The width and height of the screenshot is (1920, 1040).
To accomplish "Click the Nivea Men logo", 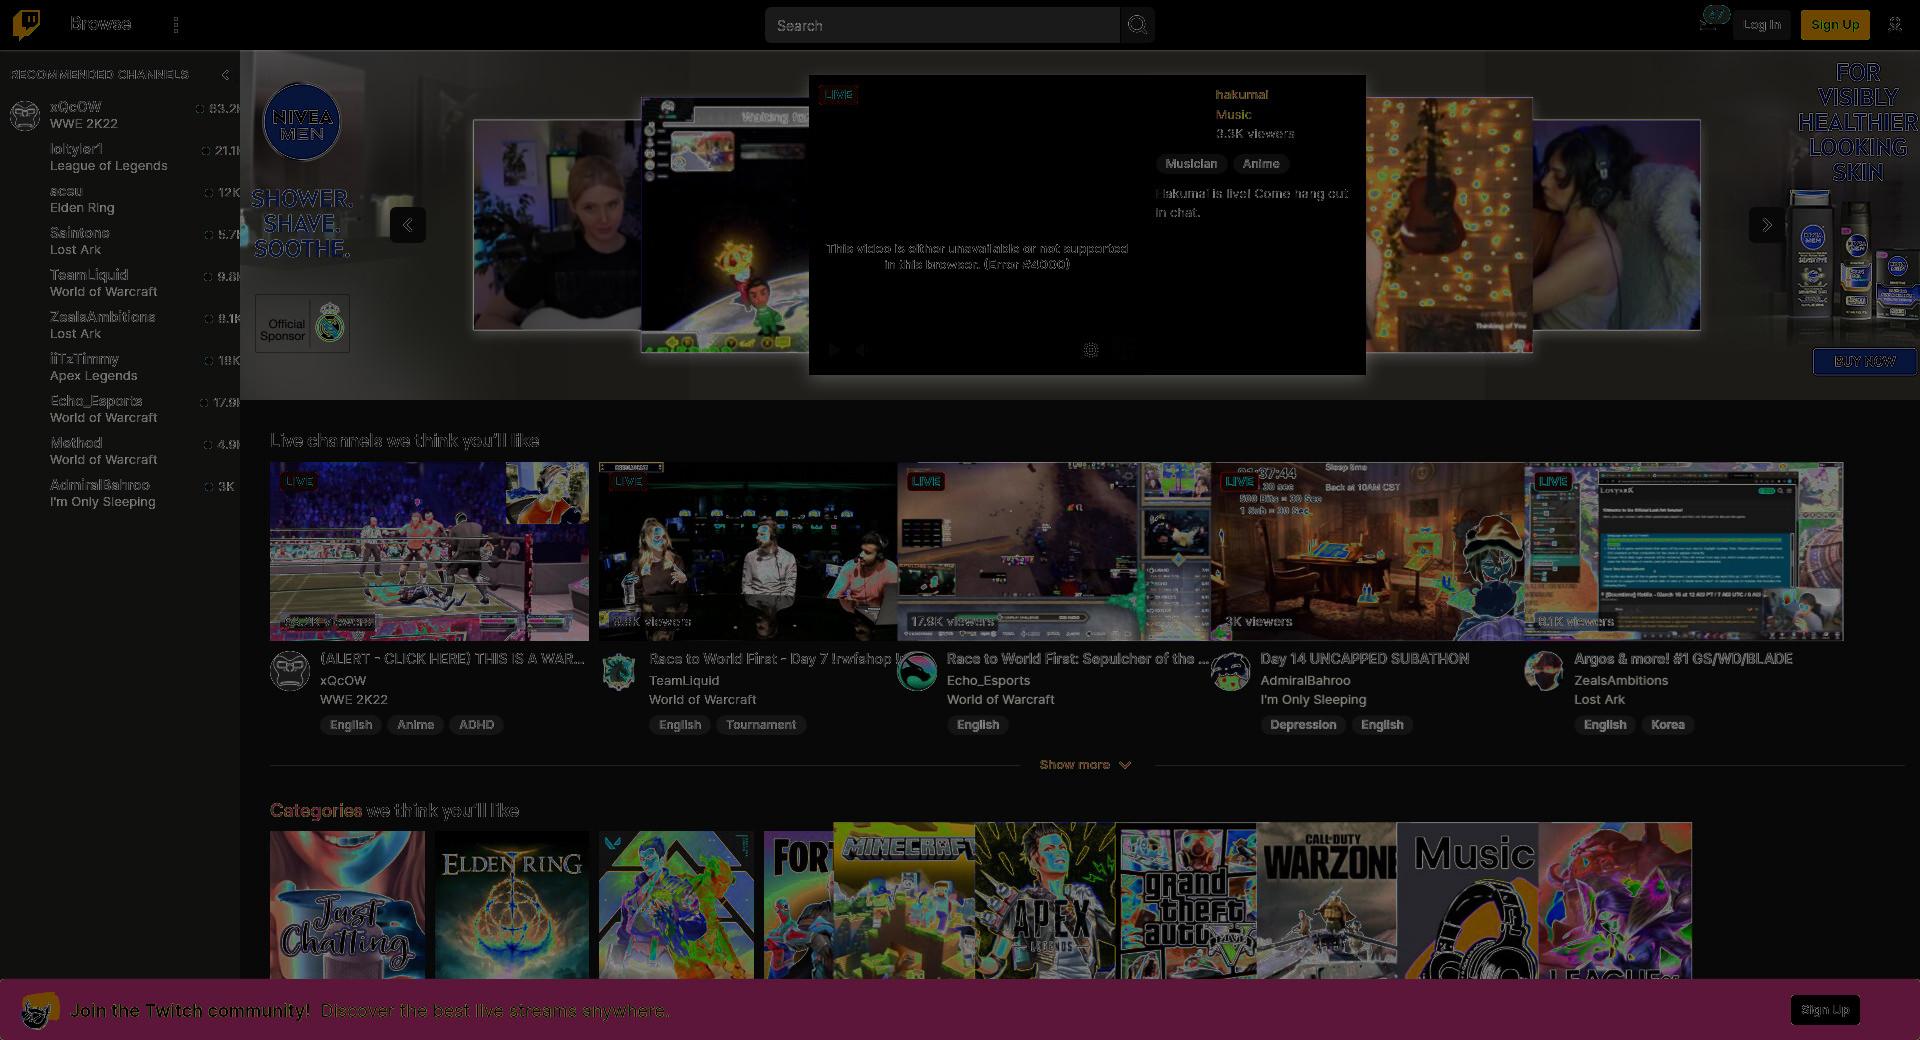I will [301, 122].
